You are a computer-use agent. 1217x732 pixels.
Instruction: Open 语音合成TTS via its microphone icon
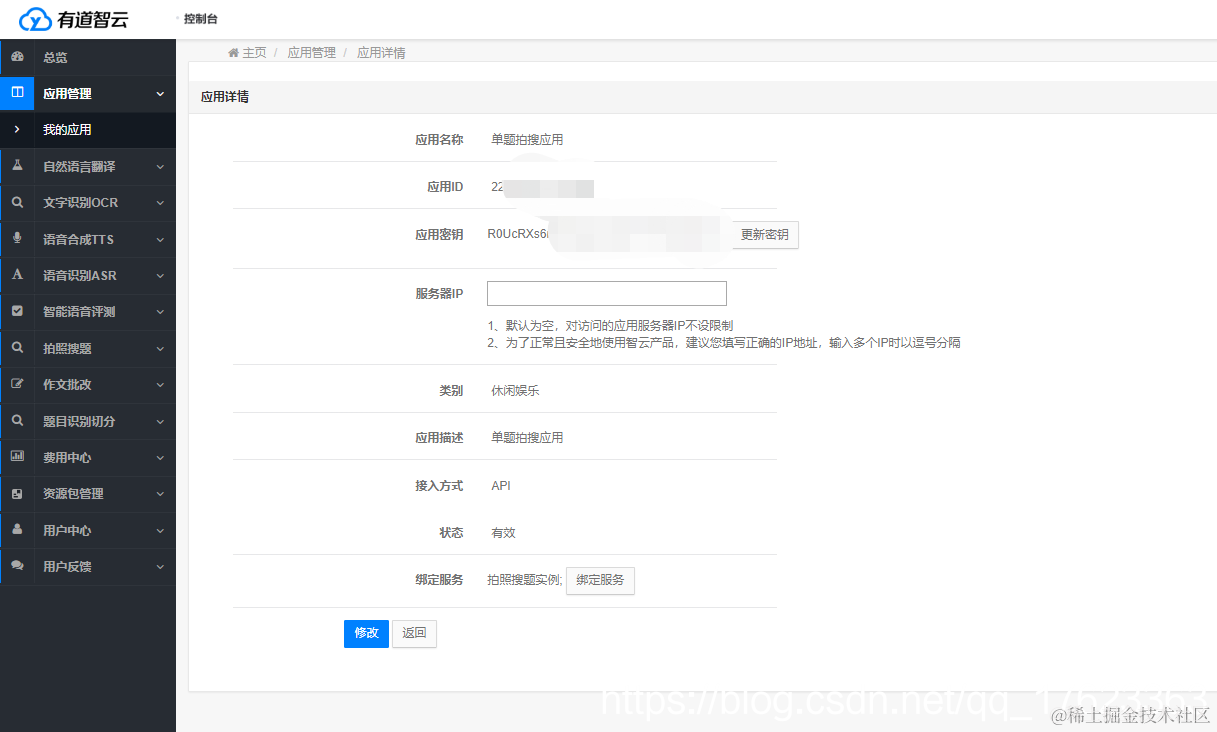pyautogui.click(x=16, y=239)
